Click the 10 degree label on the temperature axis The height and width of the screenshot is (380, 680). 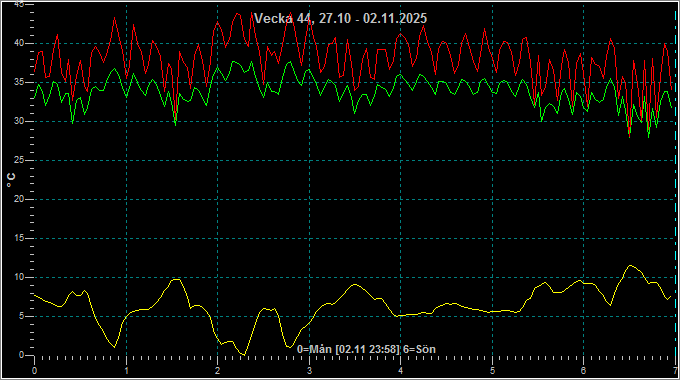click(x=19, y=277)
